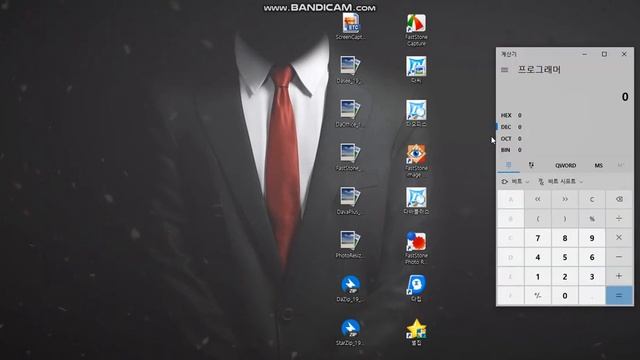Click digit 1 on calculator

(x=538, y=276)
